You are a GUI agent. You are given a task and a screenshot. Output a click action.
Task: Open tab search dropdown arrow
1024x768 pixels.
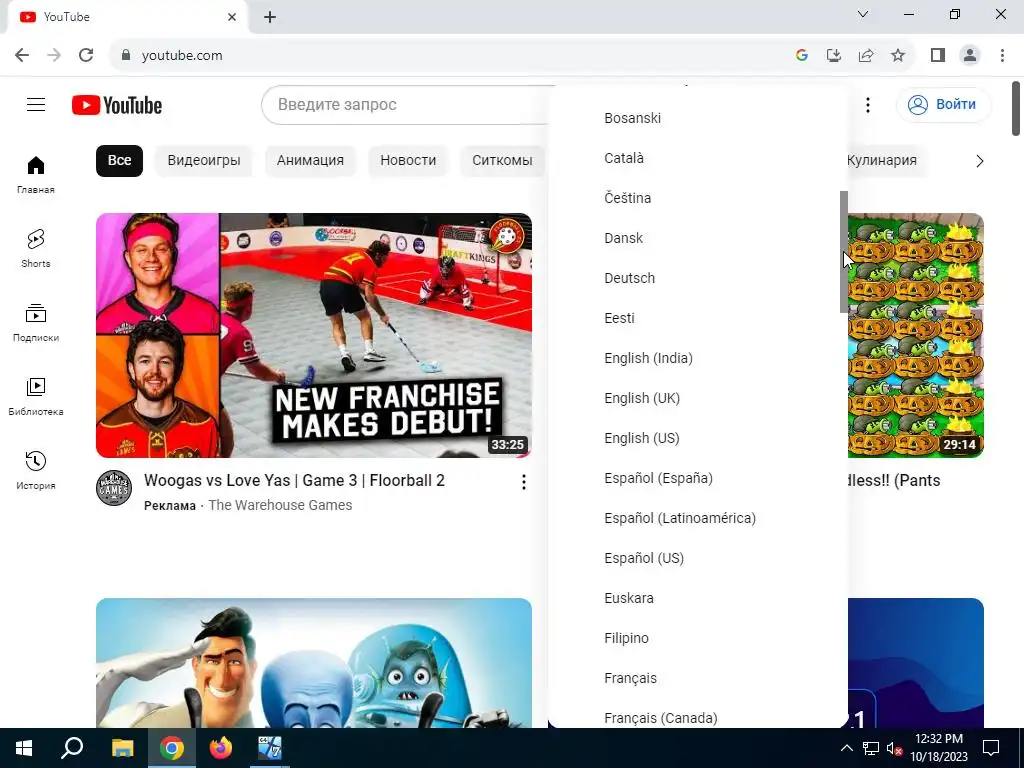[863, 14]
